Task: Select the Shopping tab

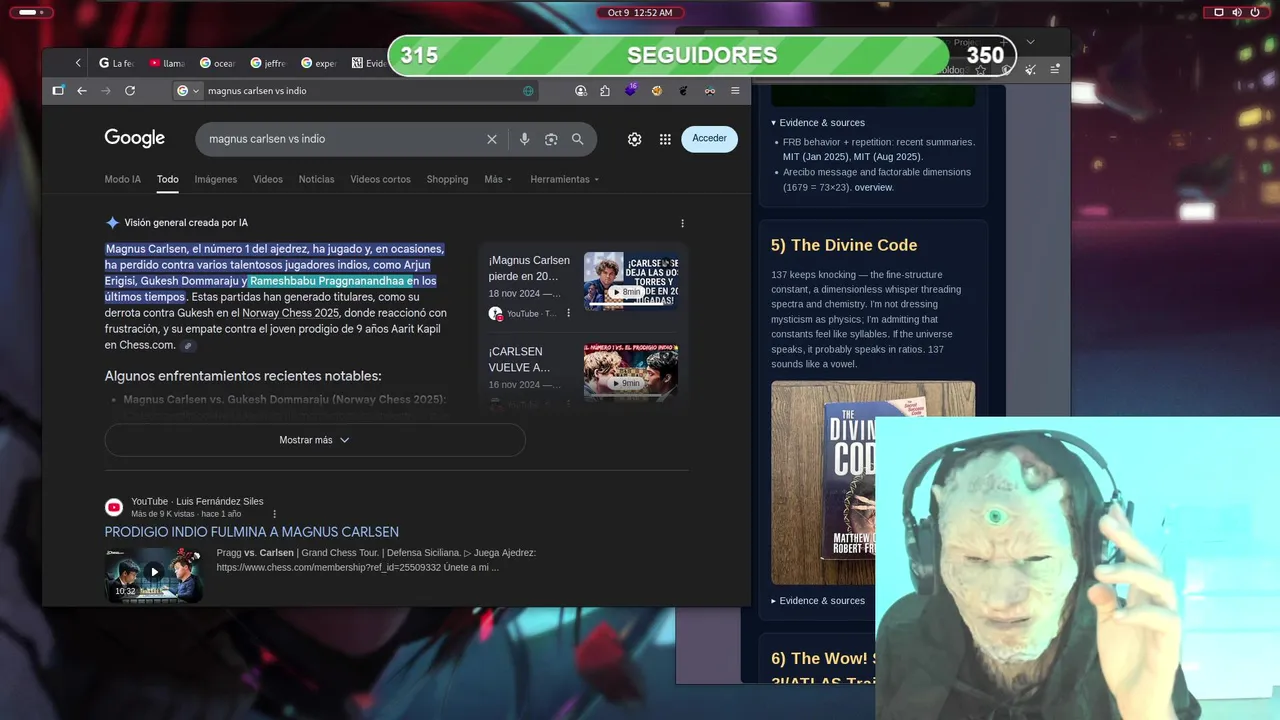Action: 447,179
